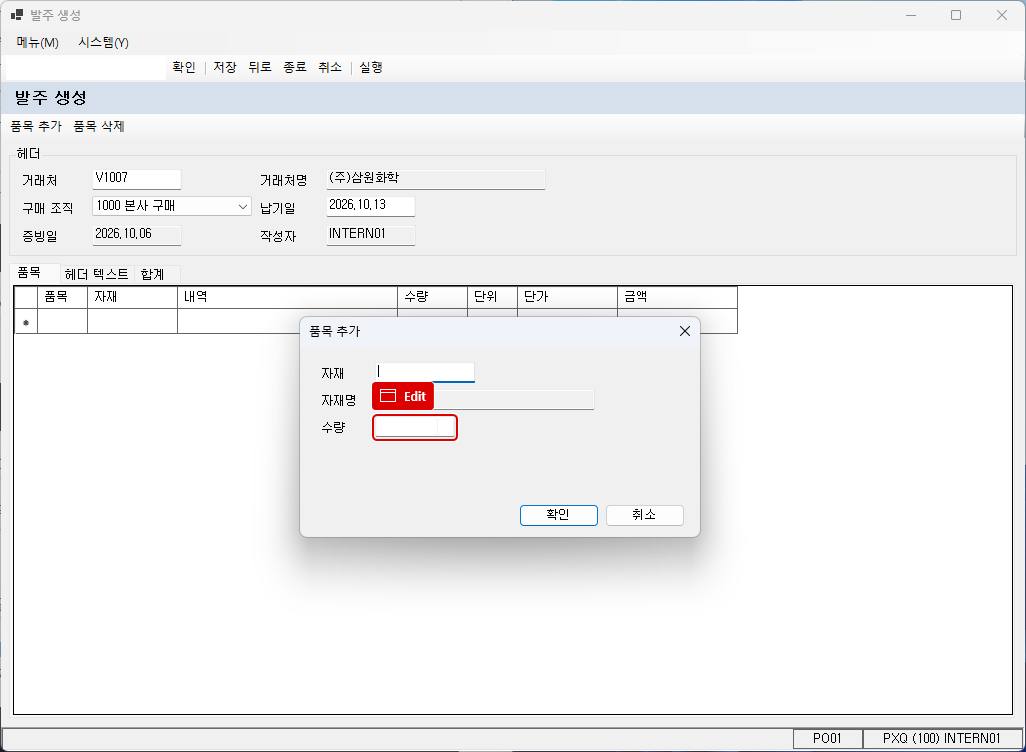Maximize the 발주 생성 window
Screen dimensions: 1026x752
coord(956,15)
